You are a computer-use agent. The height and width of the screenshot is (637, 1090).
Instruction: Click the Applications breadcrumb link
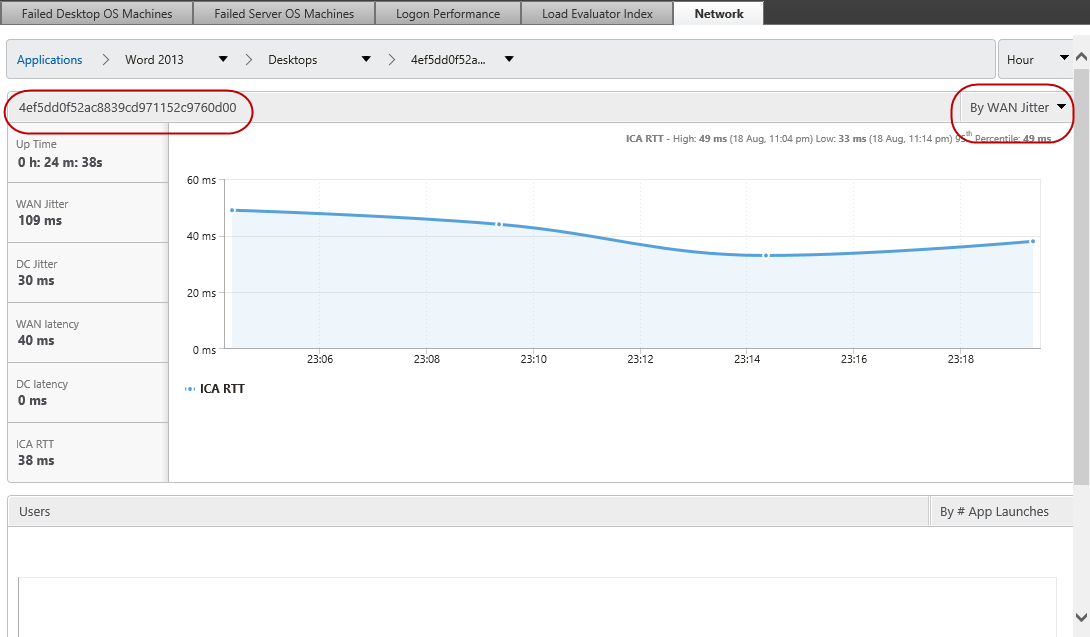(x=49, y=59)
